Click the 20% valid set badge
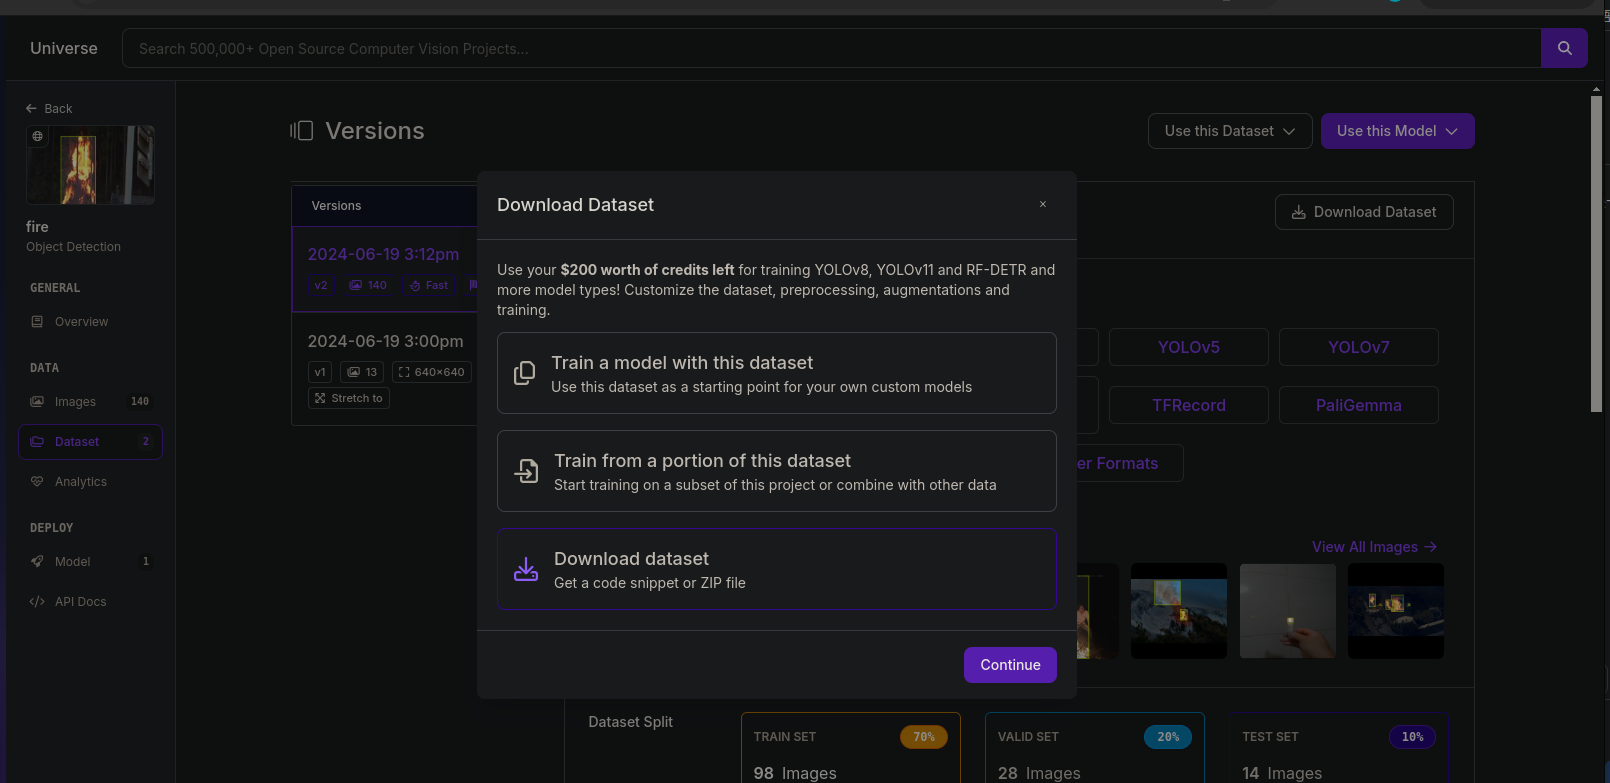 point(1168,737)
